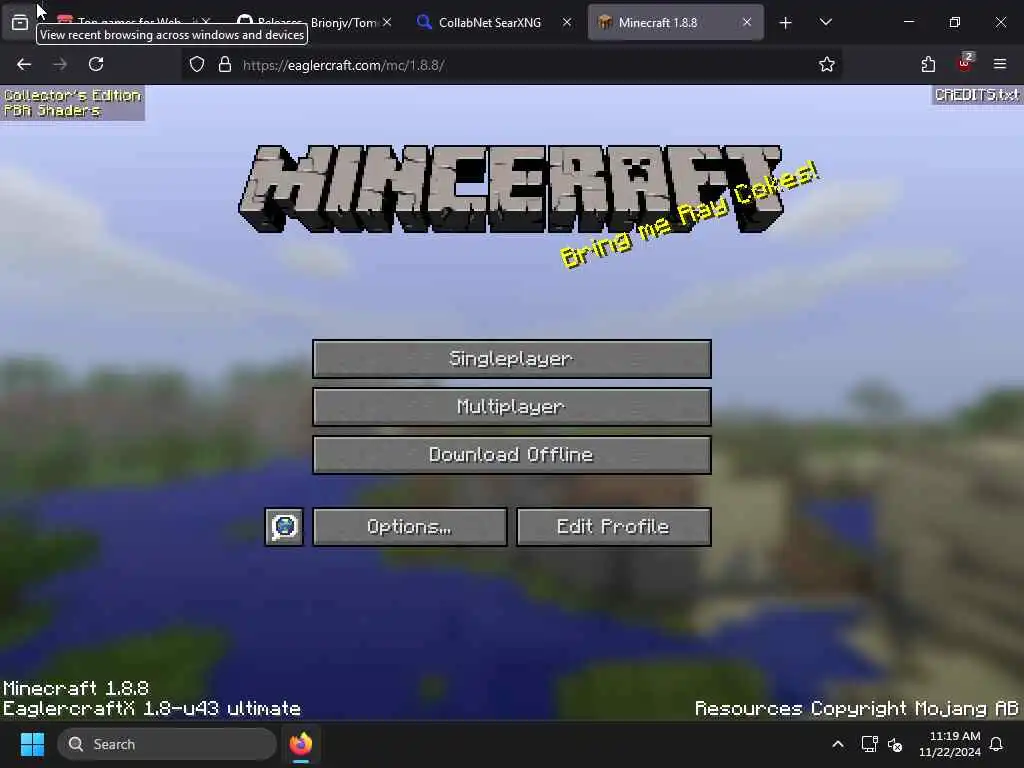Click the Firefox taskbar icon

pos(301,744)
